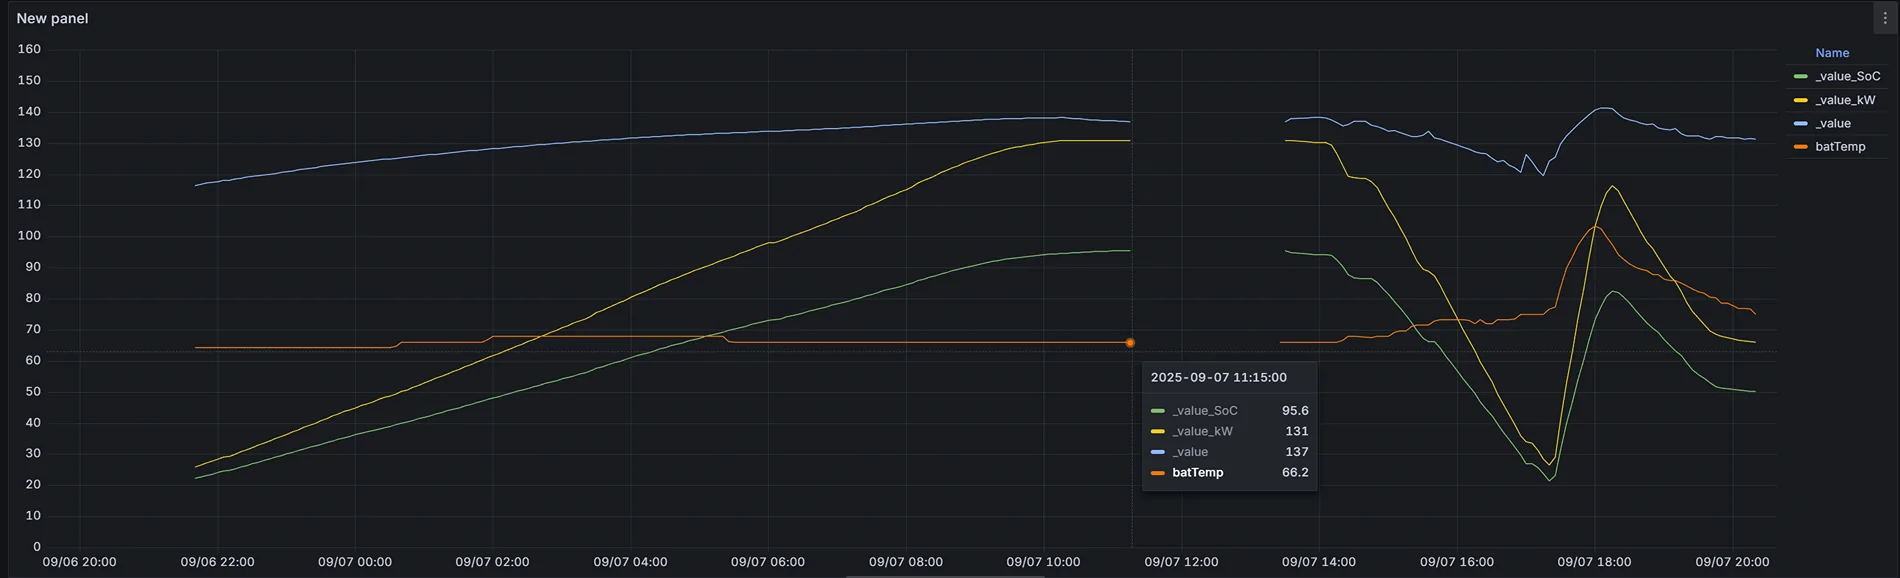Click the green _value_SoC legend color swatch
The image size is (1900, 578).
click(x=1800, y=77)
